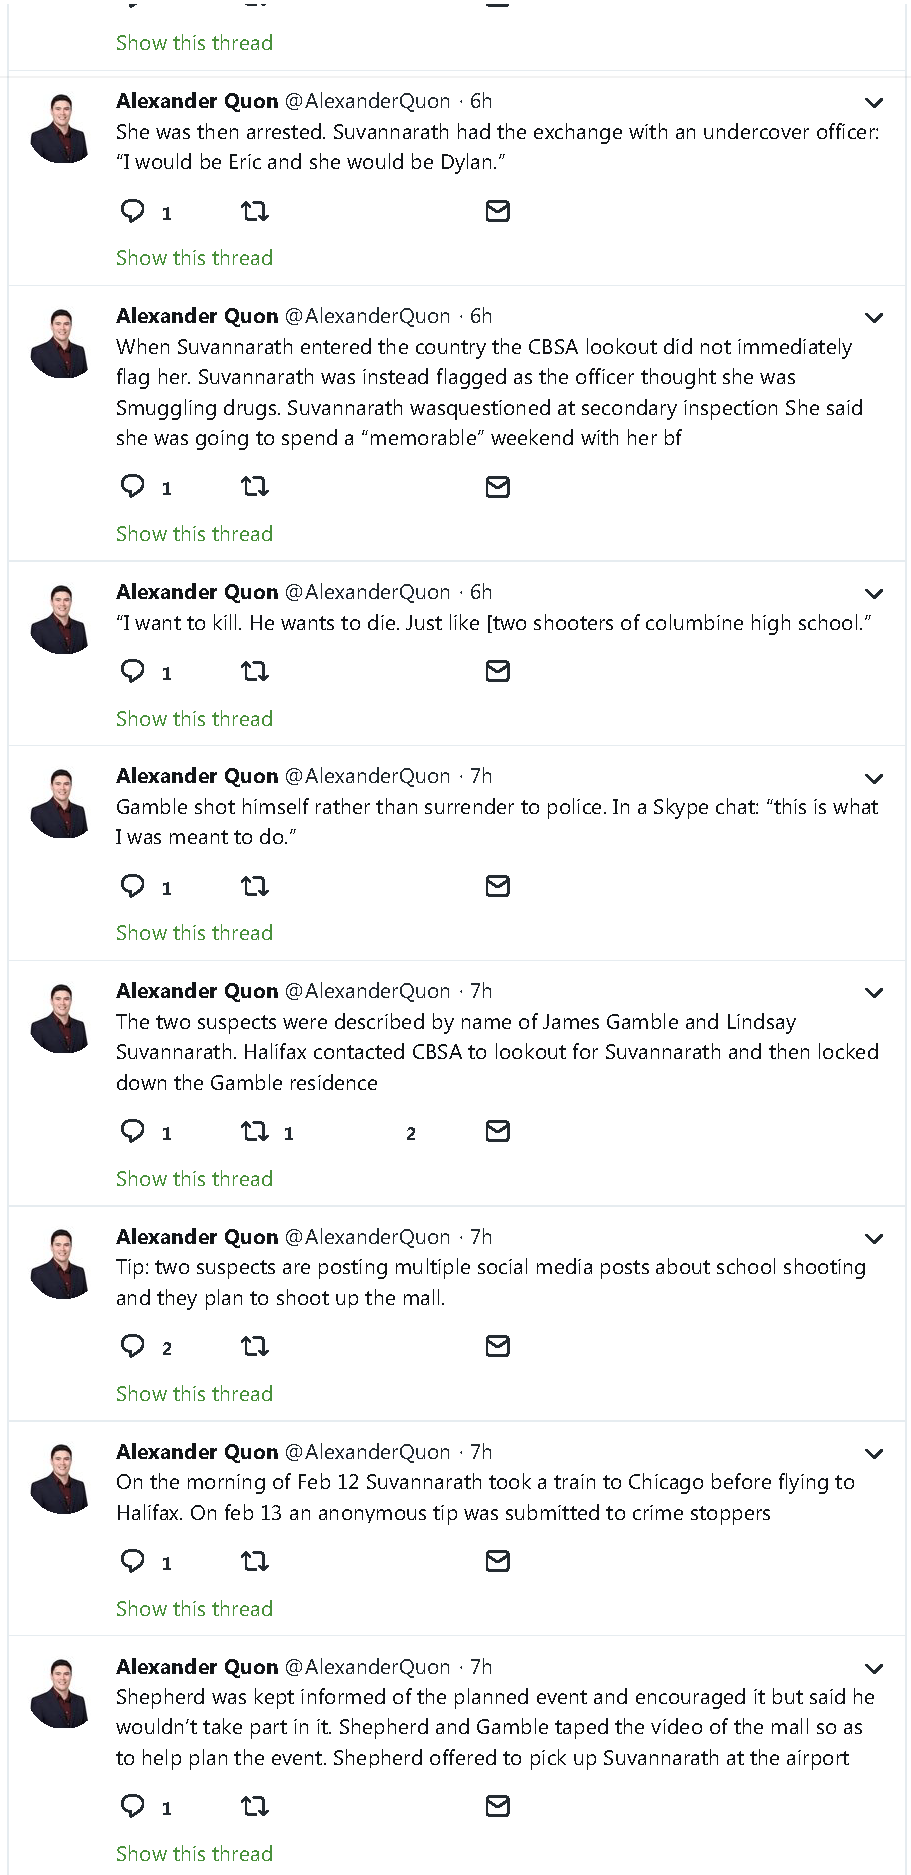Share the Gamble shot himself tweet via message
The image size is (911, 1875).
coord(497,886)
